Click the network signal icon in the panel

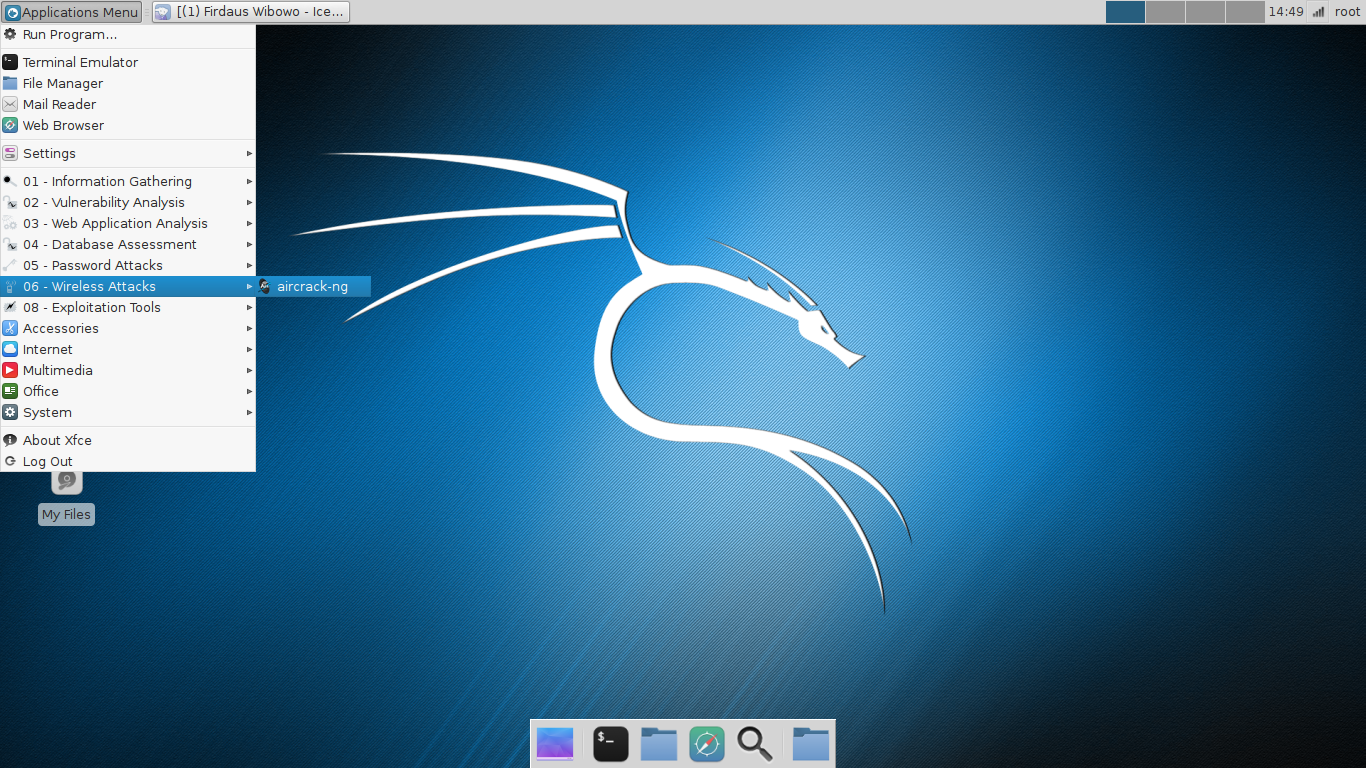1318,11
